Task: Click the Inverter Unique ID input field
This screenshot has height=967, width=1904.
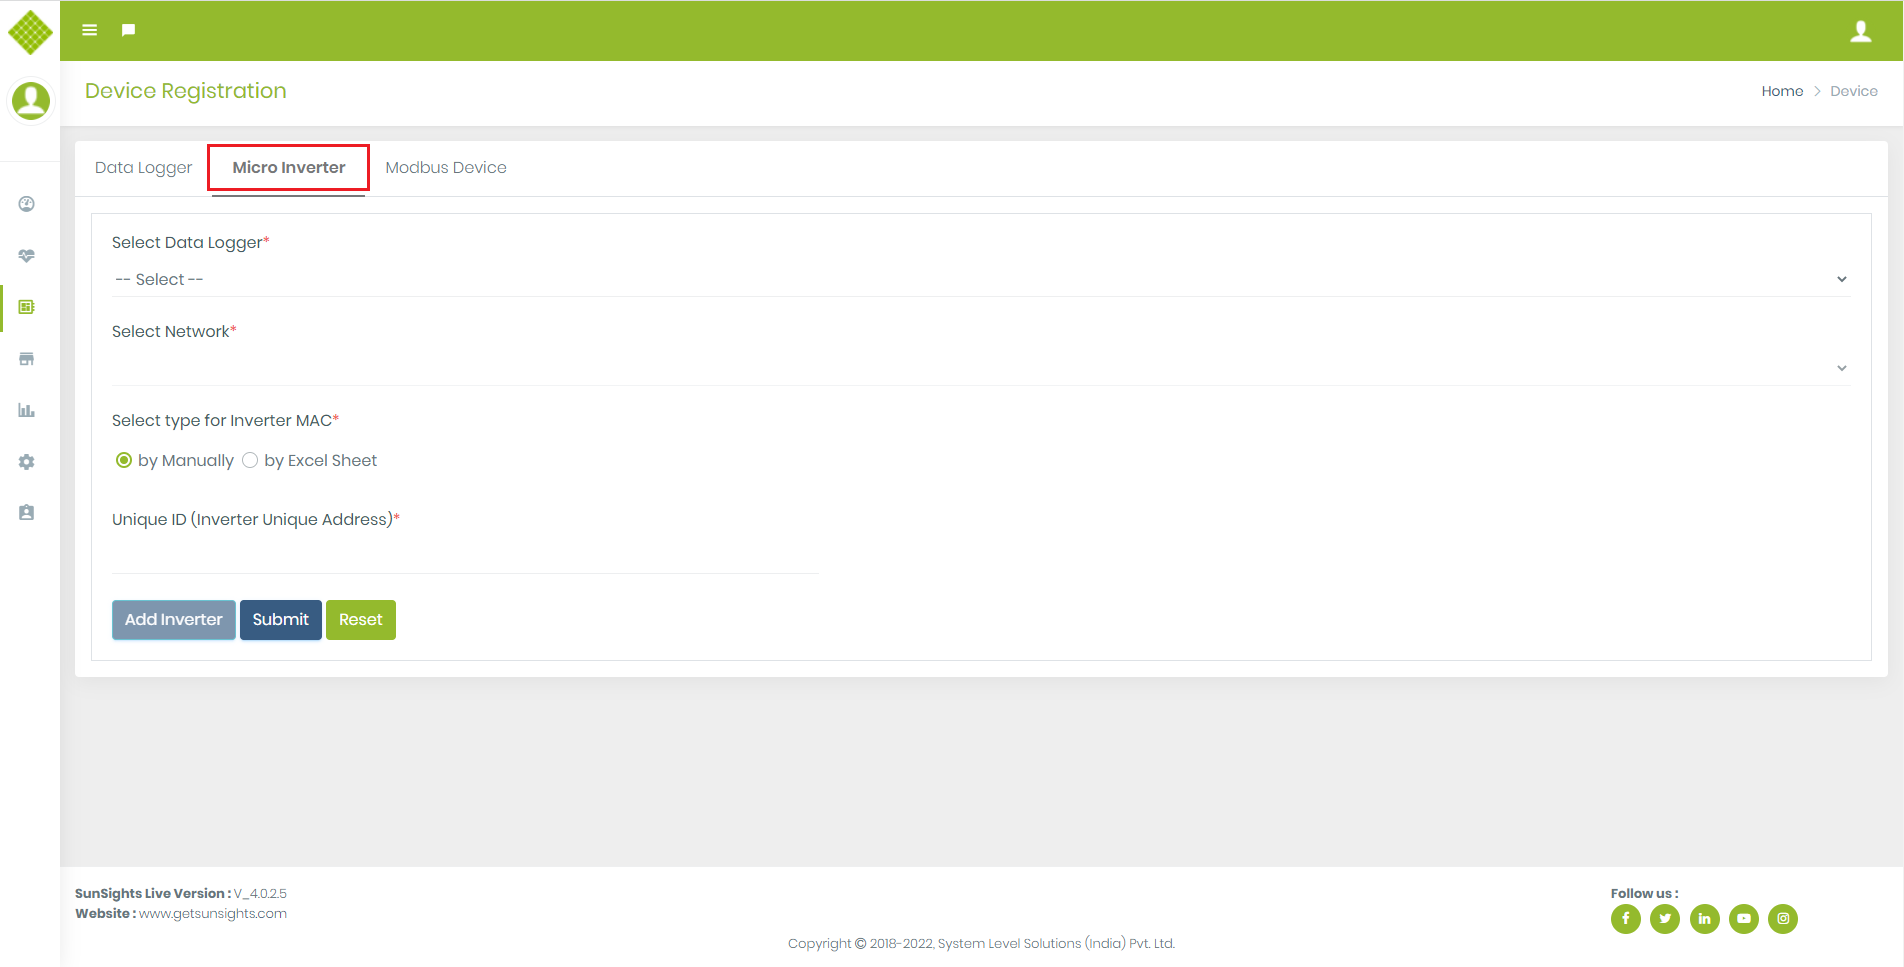Action: click(465, 556)
